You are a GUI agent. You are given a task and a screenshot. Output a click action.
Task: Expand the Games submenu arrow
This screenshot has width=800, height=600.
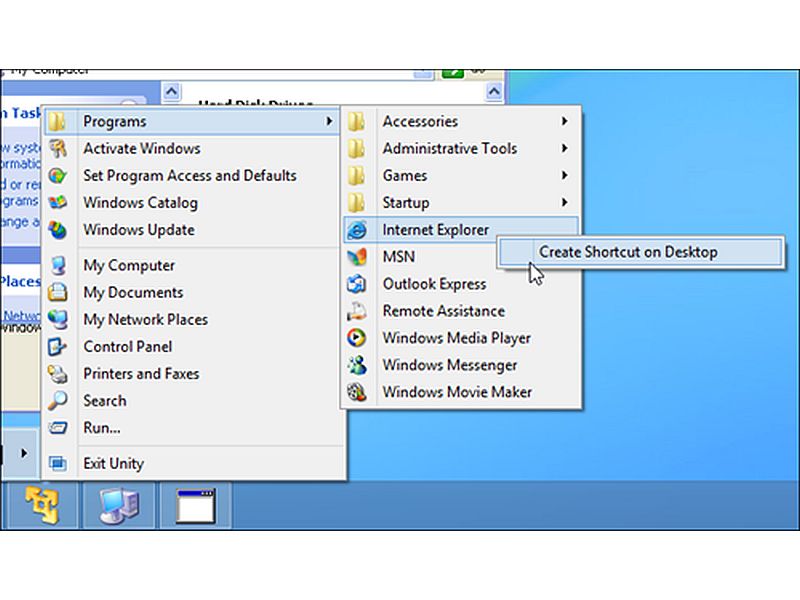(x=564, y=176)
